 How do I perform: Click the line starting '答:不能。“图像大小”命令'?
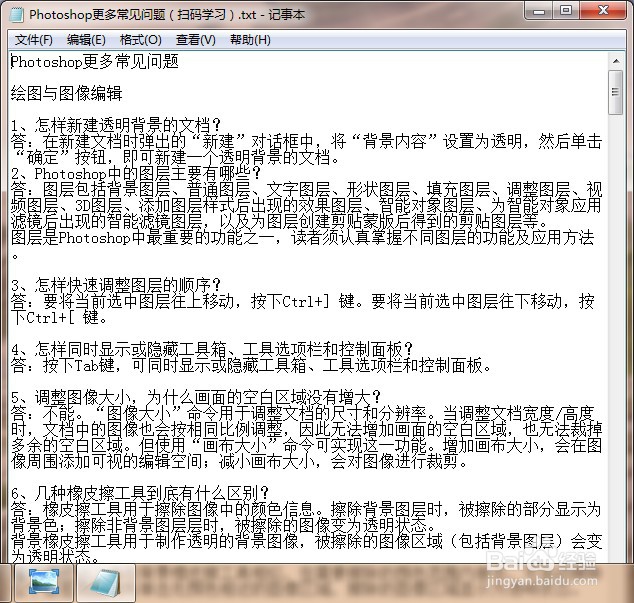(x=302, y=413)
